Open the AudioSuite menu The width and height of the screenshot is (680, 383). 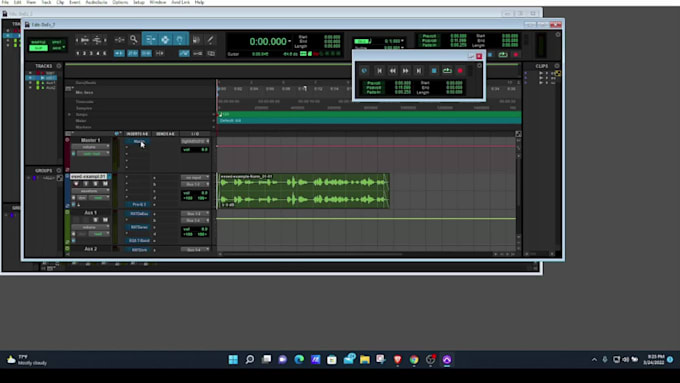96,2
